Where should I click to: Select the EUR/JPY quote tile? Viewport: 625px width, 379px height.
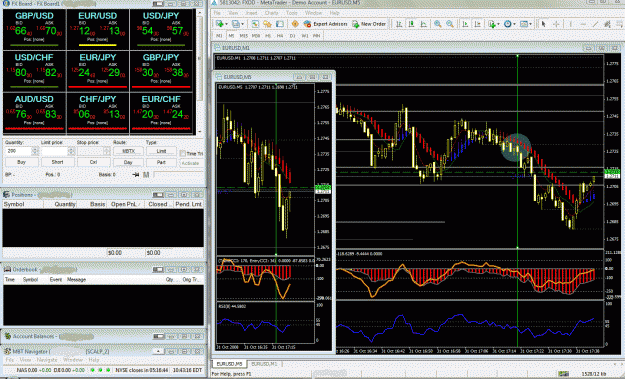[x=98, y=71]
